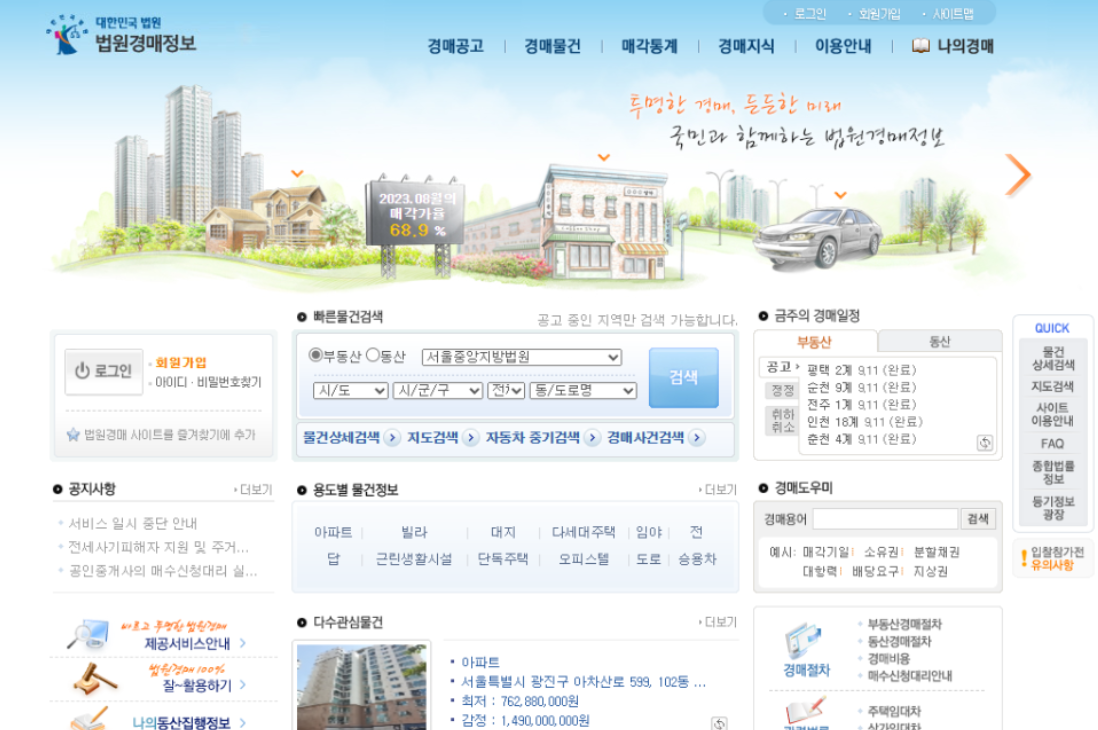This screenshot has width=1098, height=730.
Task: Click 검색 button beside 경매용어 field
Action: pos(978,519)
